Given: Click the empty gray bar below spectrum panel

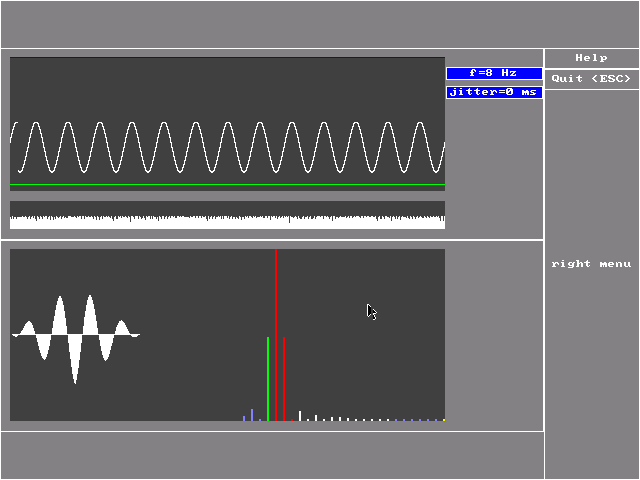Looking at the screenshot, I should (272, 455).
